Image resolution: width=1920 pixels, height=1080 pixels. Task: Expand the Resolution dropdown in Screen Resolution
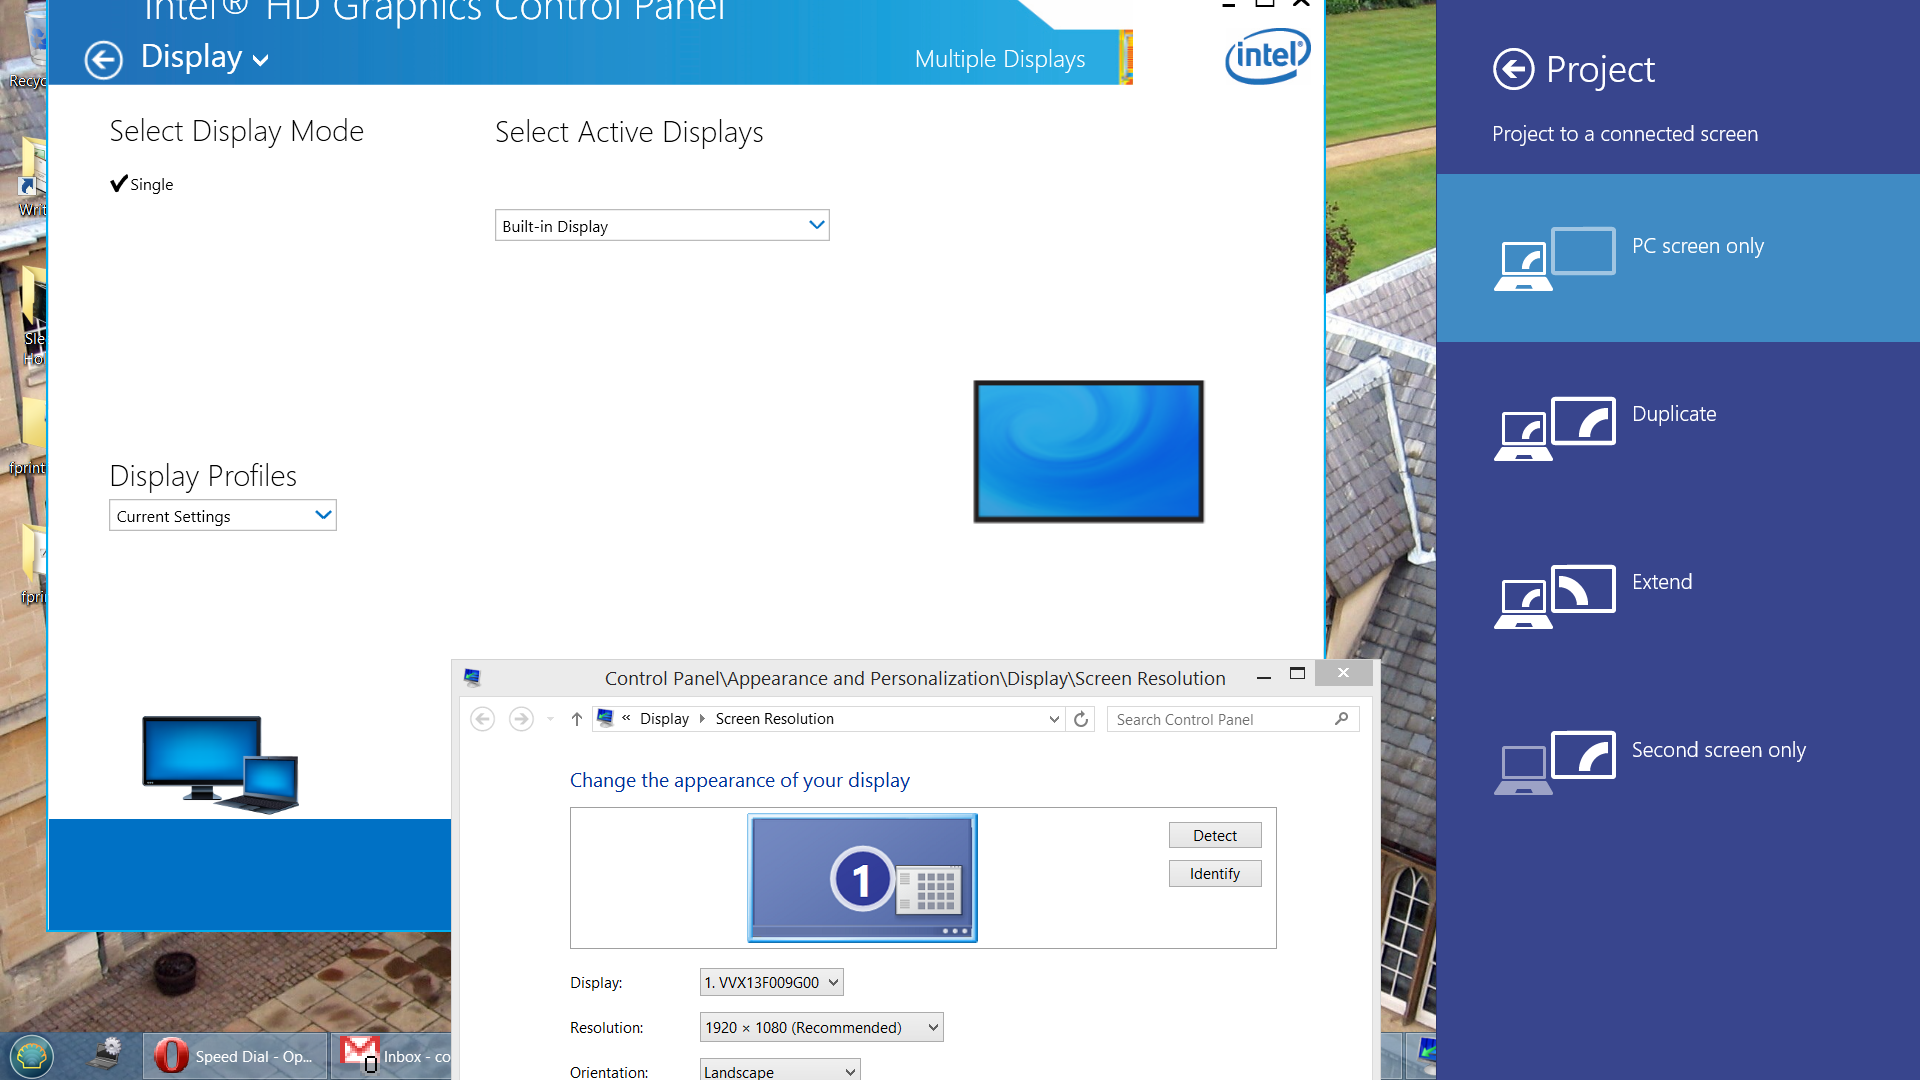tap(930, 1027)
